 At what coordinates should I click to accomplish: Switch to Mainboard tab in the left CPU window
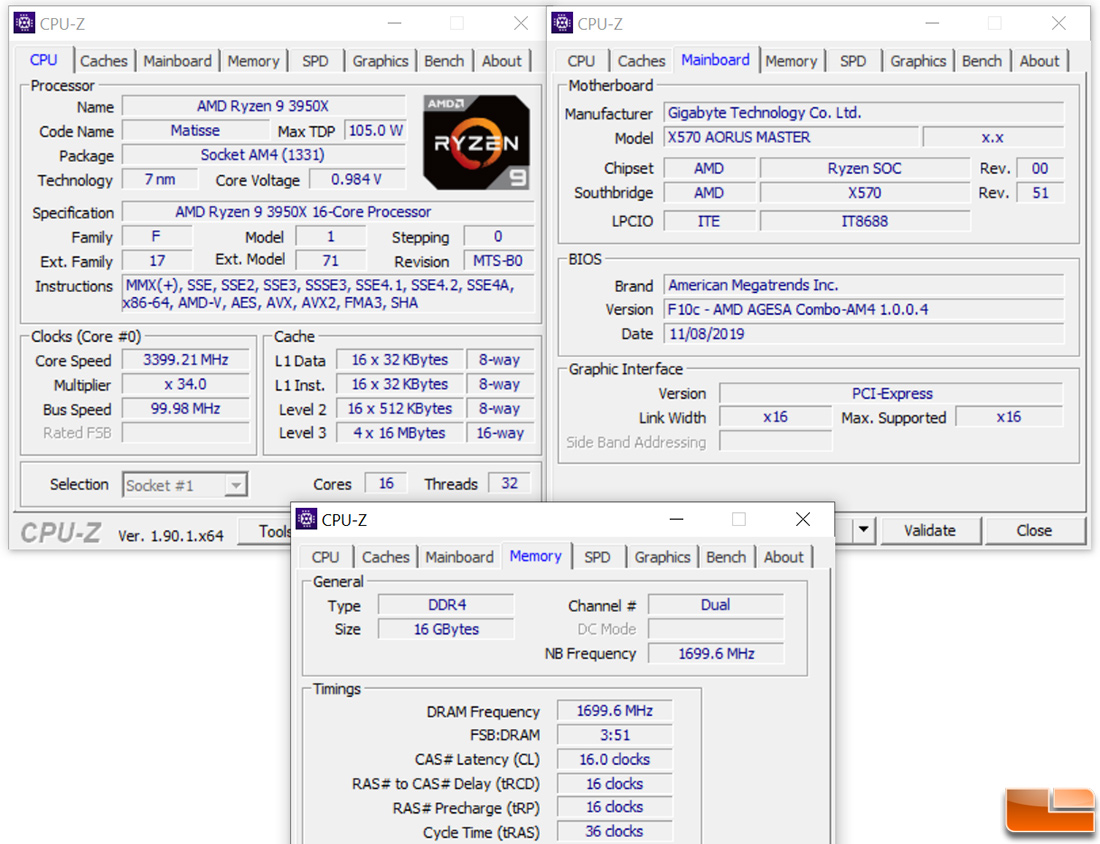point(177,61)
